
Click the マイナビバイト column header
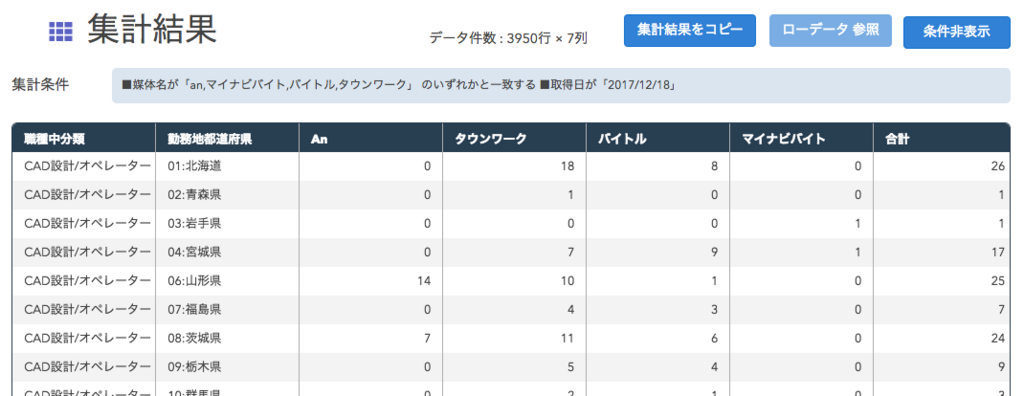(x=802, y=138)
